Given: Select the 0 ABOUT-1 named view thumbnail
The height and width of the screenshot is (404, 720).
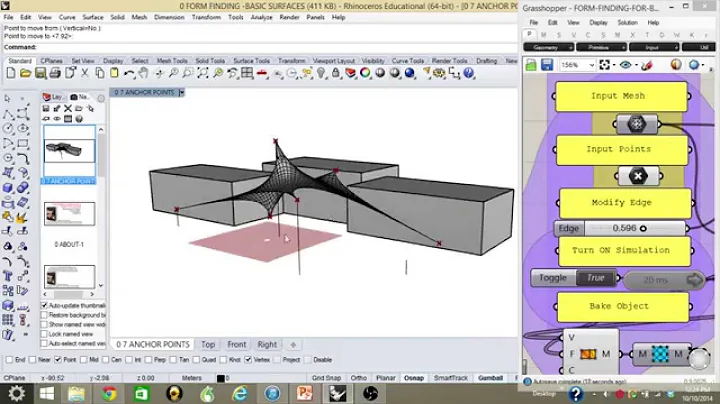Looking at the screenshot, I should point(69,213).
